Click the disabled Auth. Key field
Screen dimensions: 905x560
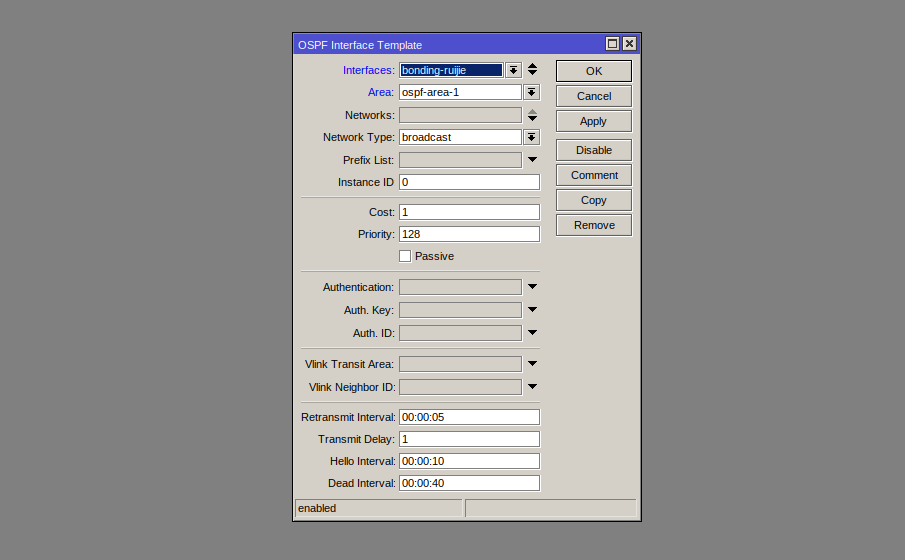tap(461, 310)
